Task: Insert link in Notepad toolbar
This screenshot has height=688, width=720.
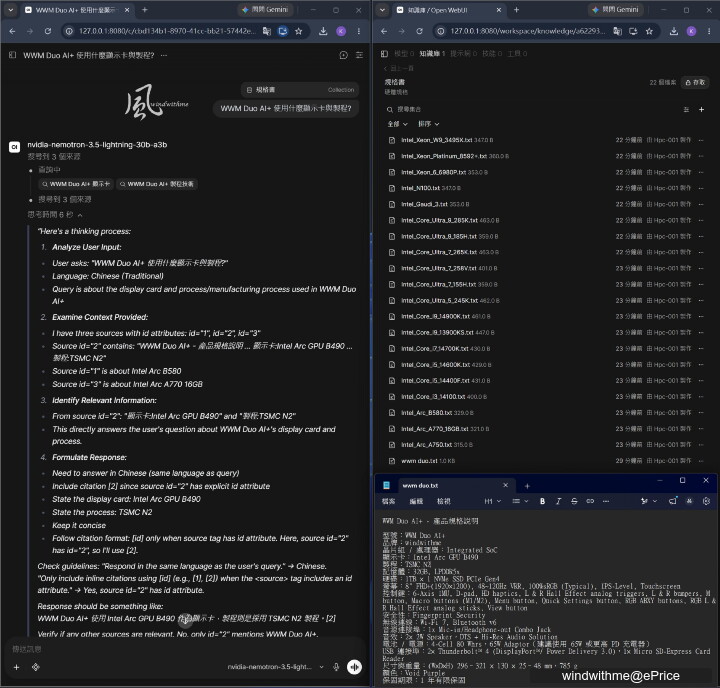Action: pos(590,501)
